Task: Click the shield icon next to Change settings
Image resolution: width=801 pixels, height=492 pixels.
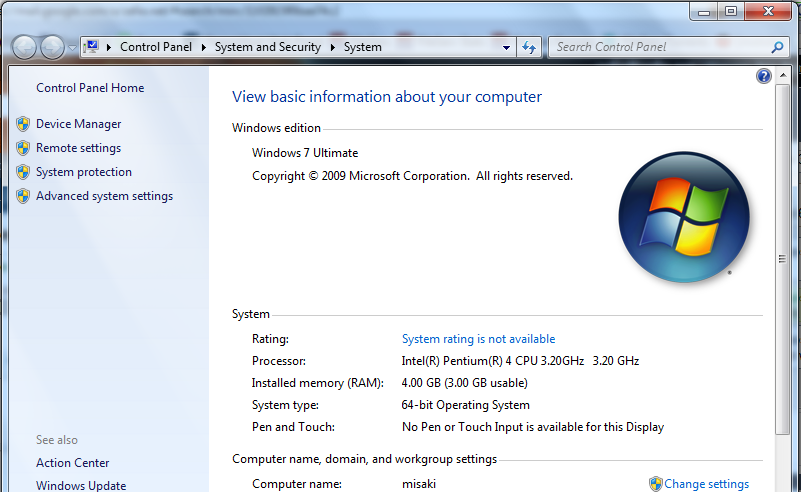Action: click(x=656, y=484)
